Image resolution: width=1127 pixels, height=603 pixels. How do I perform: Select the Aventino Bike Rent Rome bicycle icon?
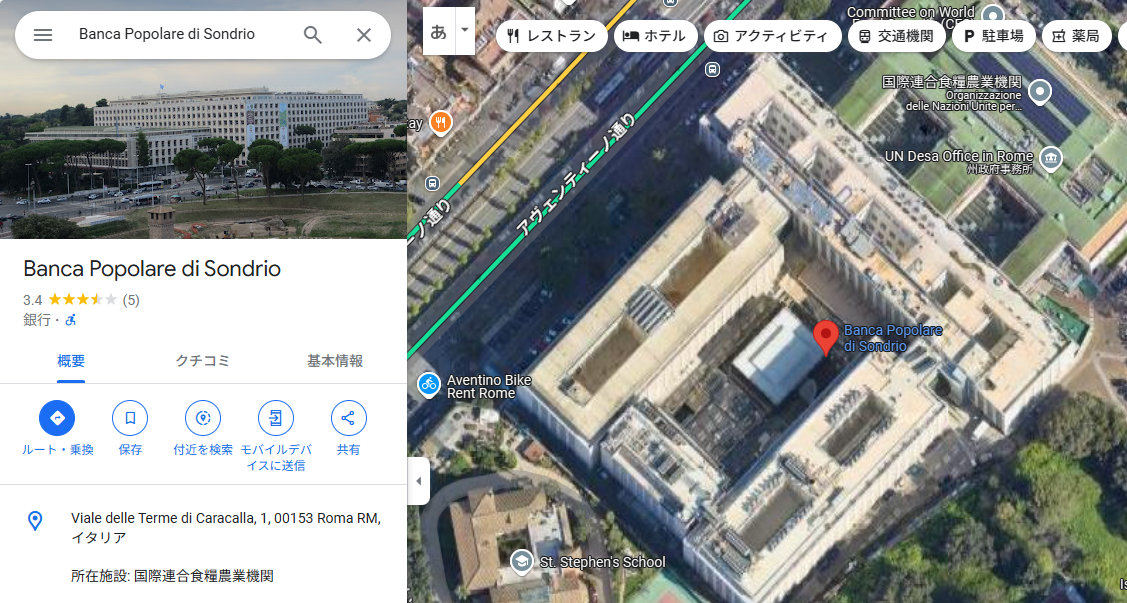click(429, 384)
